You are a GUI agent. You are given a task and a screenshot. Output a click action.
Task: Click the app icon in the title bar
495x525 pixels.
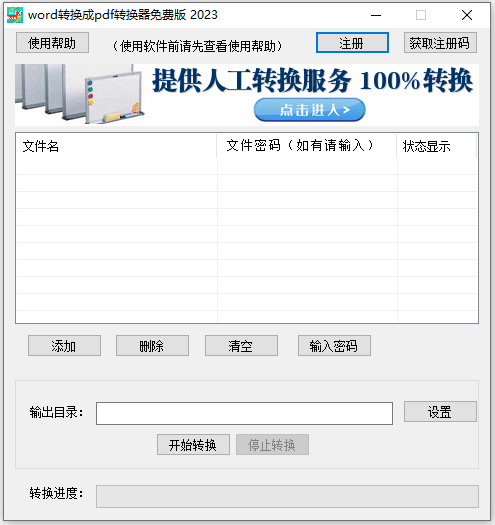coord(15,15)
